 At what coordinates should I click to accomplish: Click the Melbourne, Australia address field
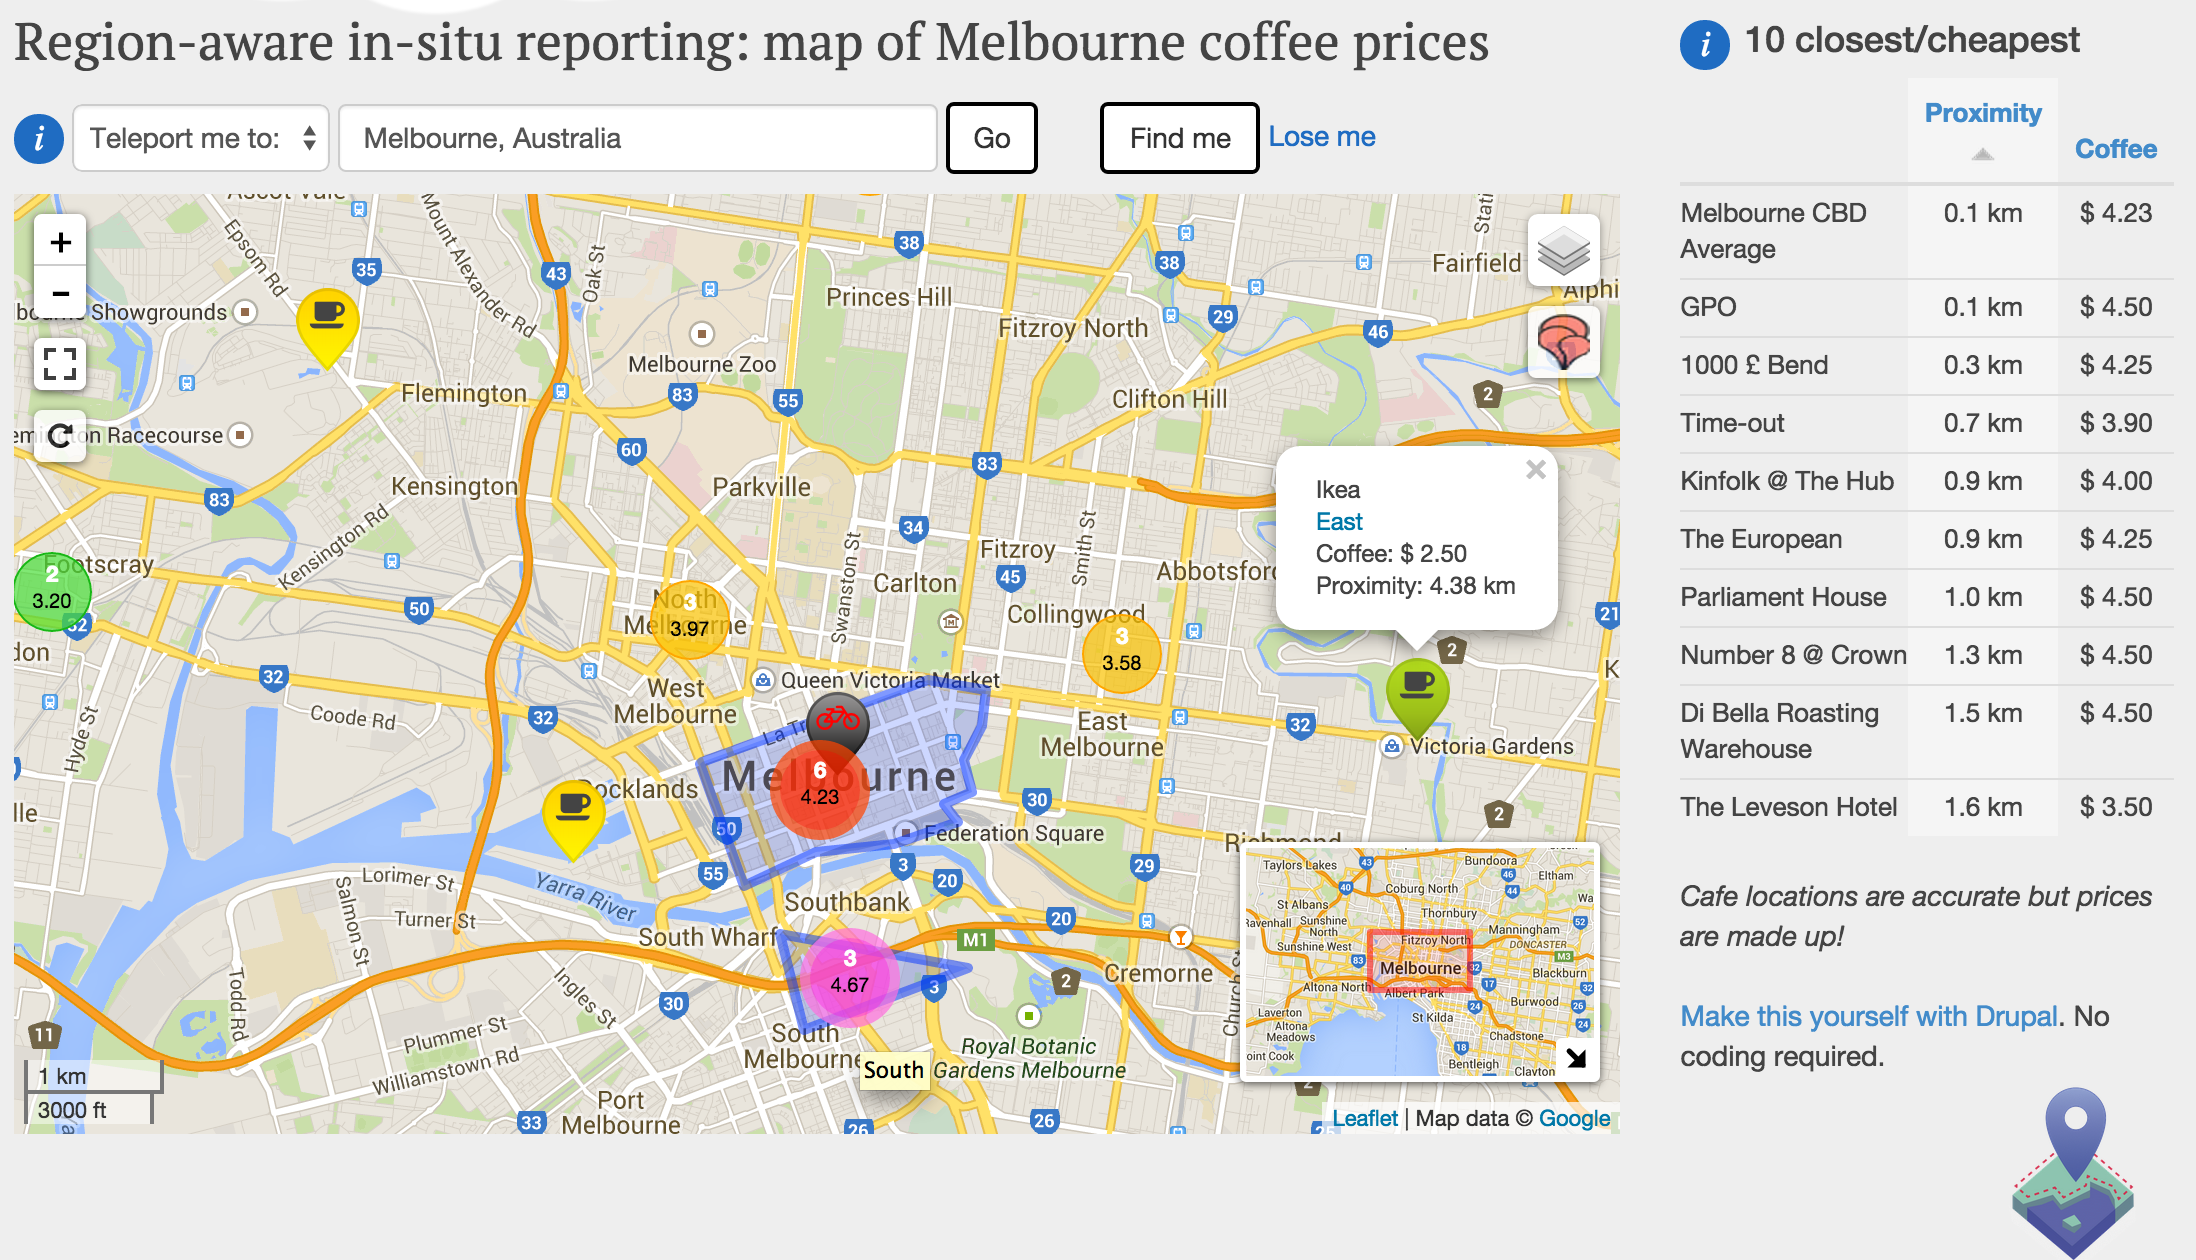638,138
